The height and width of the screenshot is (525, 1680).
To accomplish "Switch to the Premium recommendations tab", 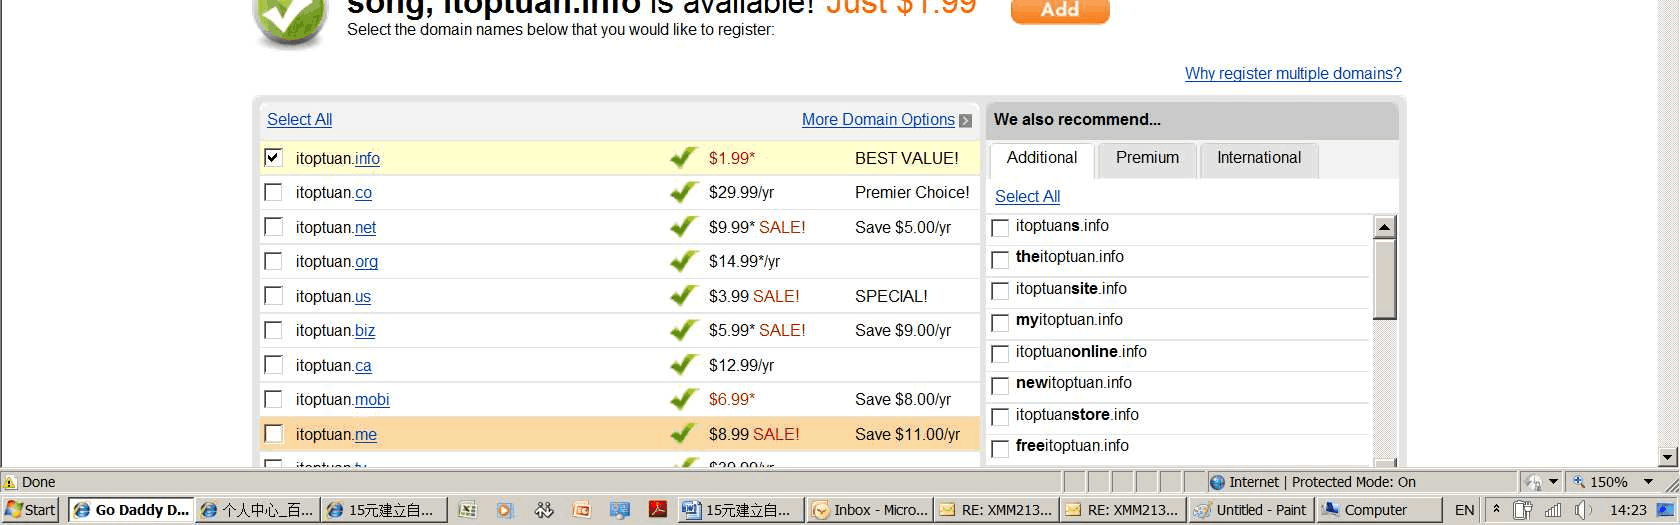I will coord(1147,158).
